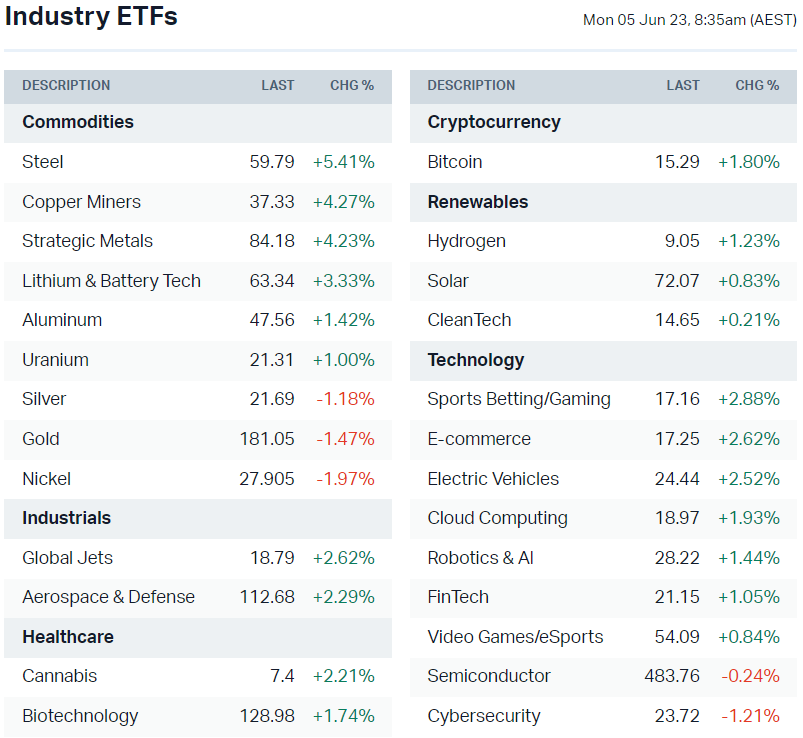This screenshot has width=803, height=738.
Task: Select the Technology category heading
Action: click(476, 360)
